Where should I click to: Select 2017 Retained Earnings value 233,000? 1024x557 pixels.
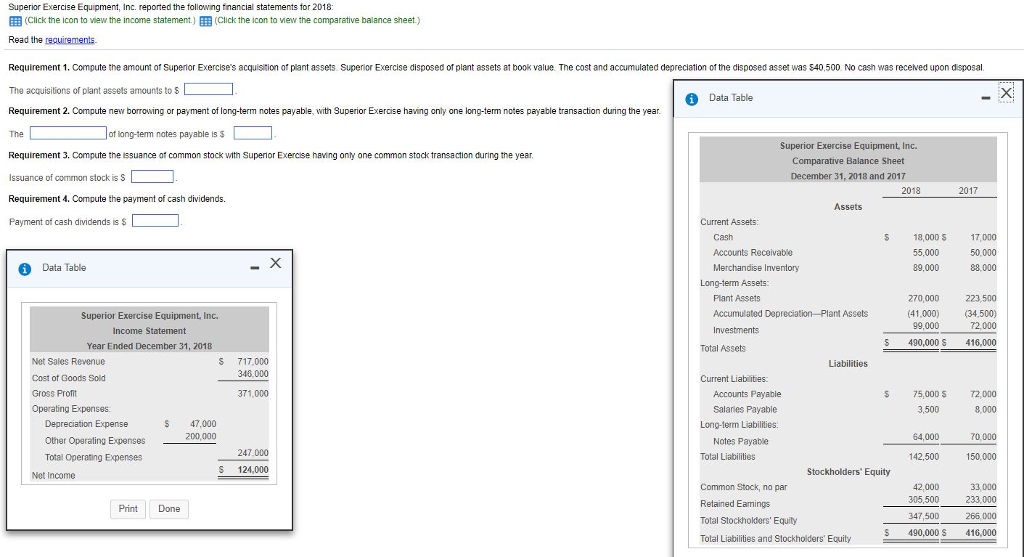(x=981, y=500)
